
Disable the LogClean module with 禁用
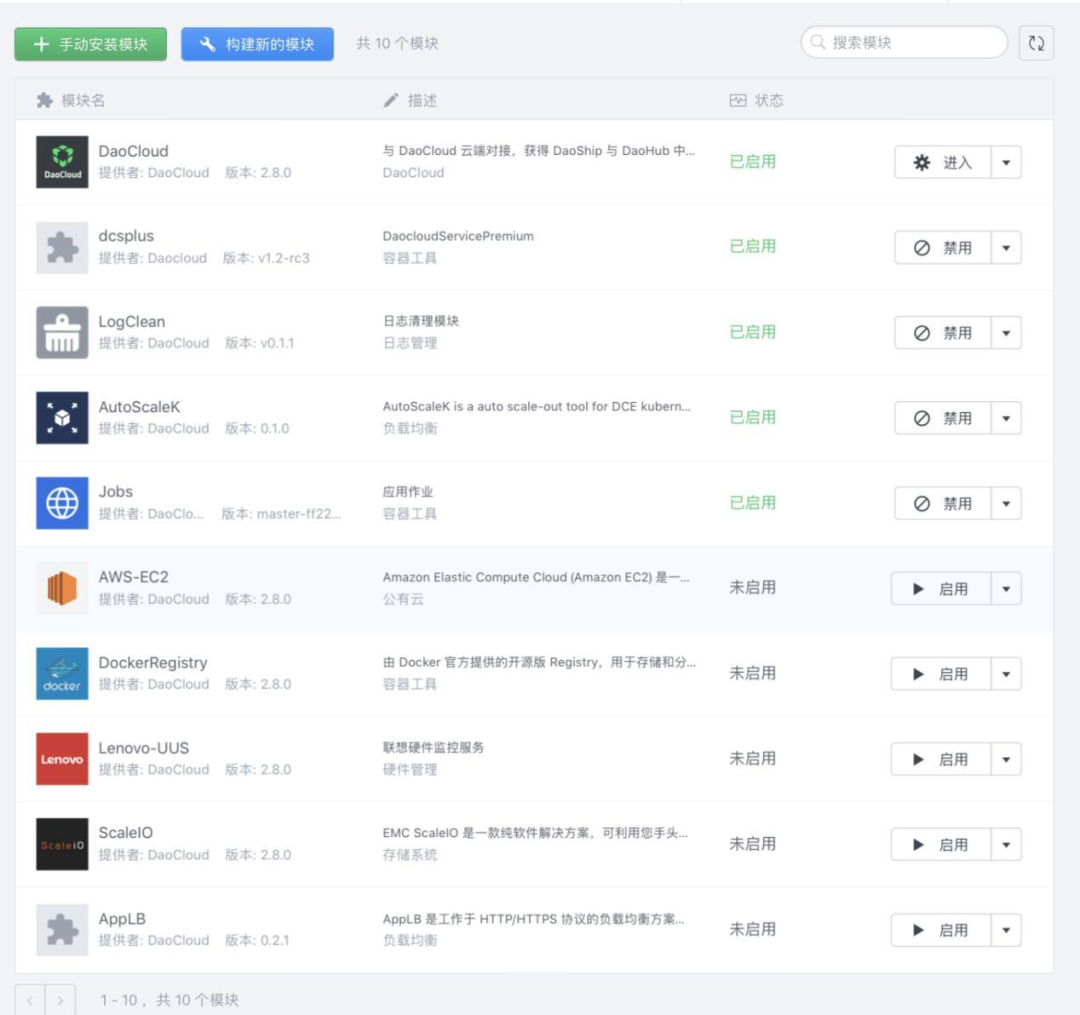click(942, 333)
